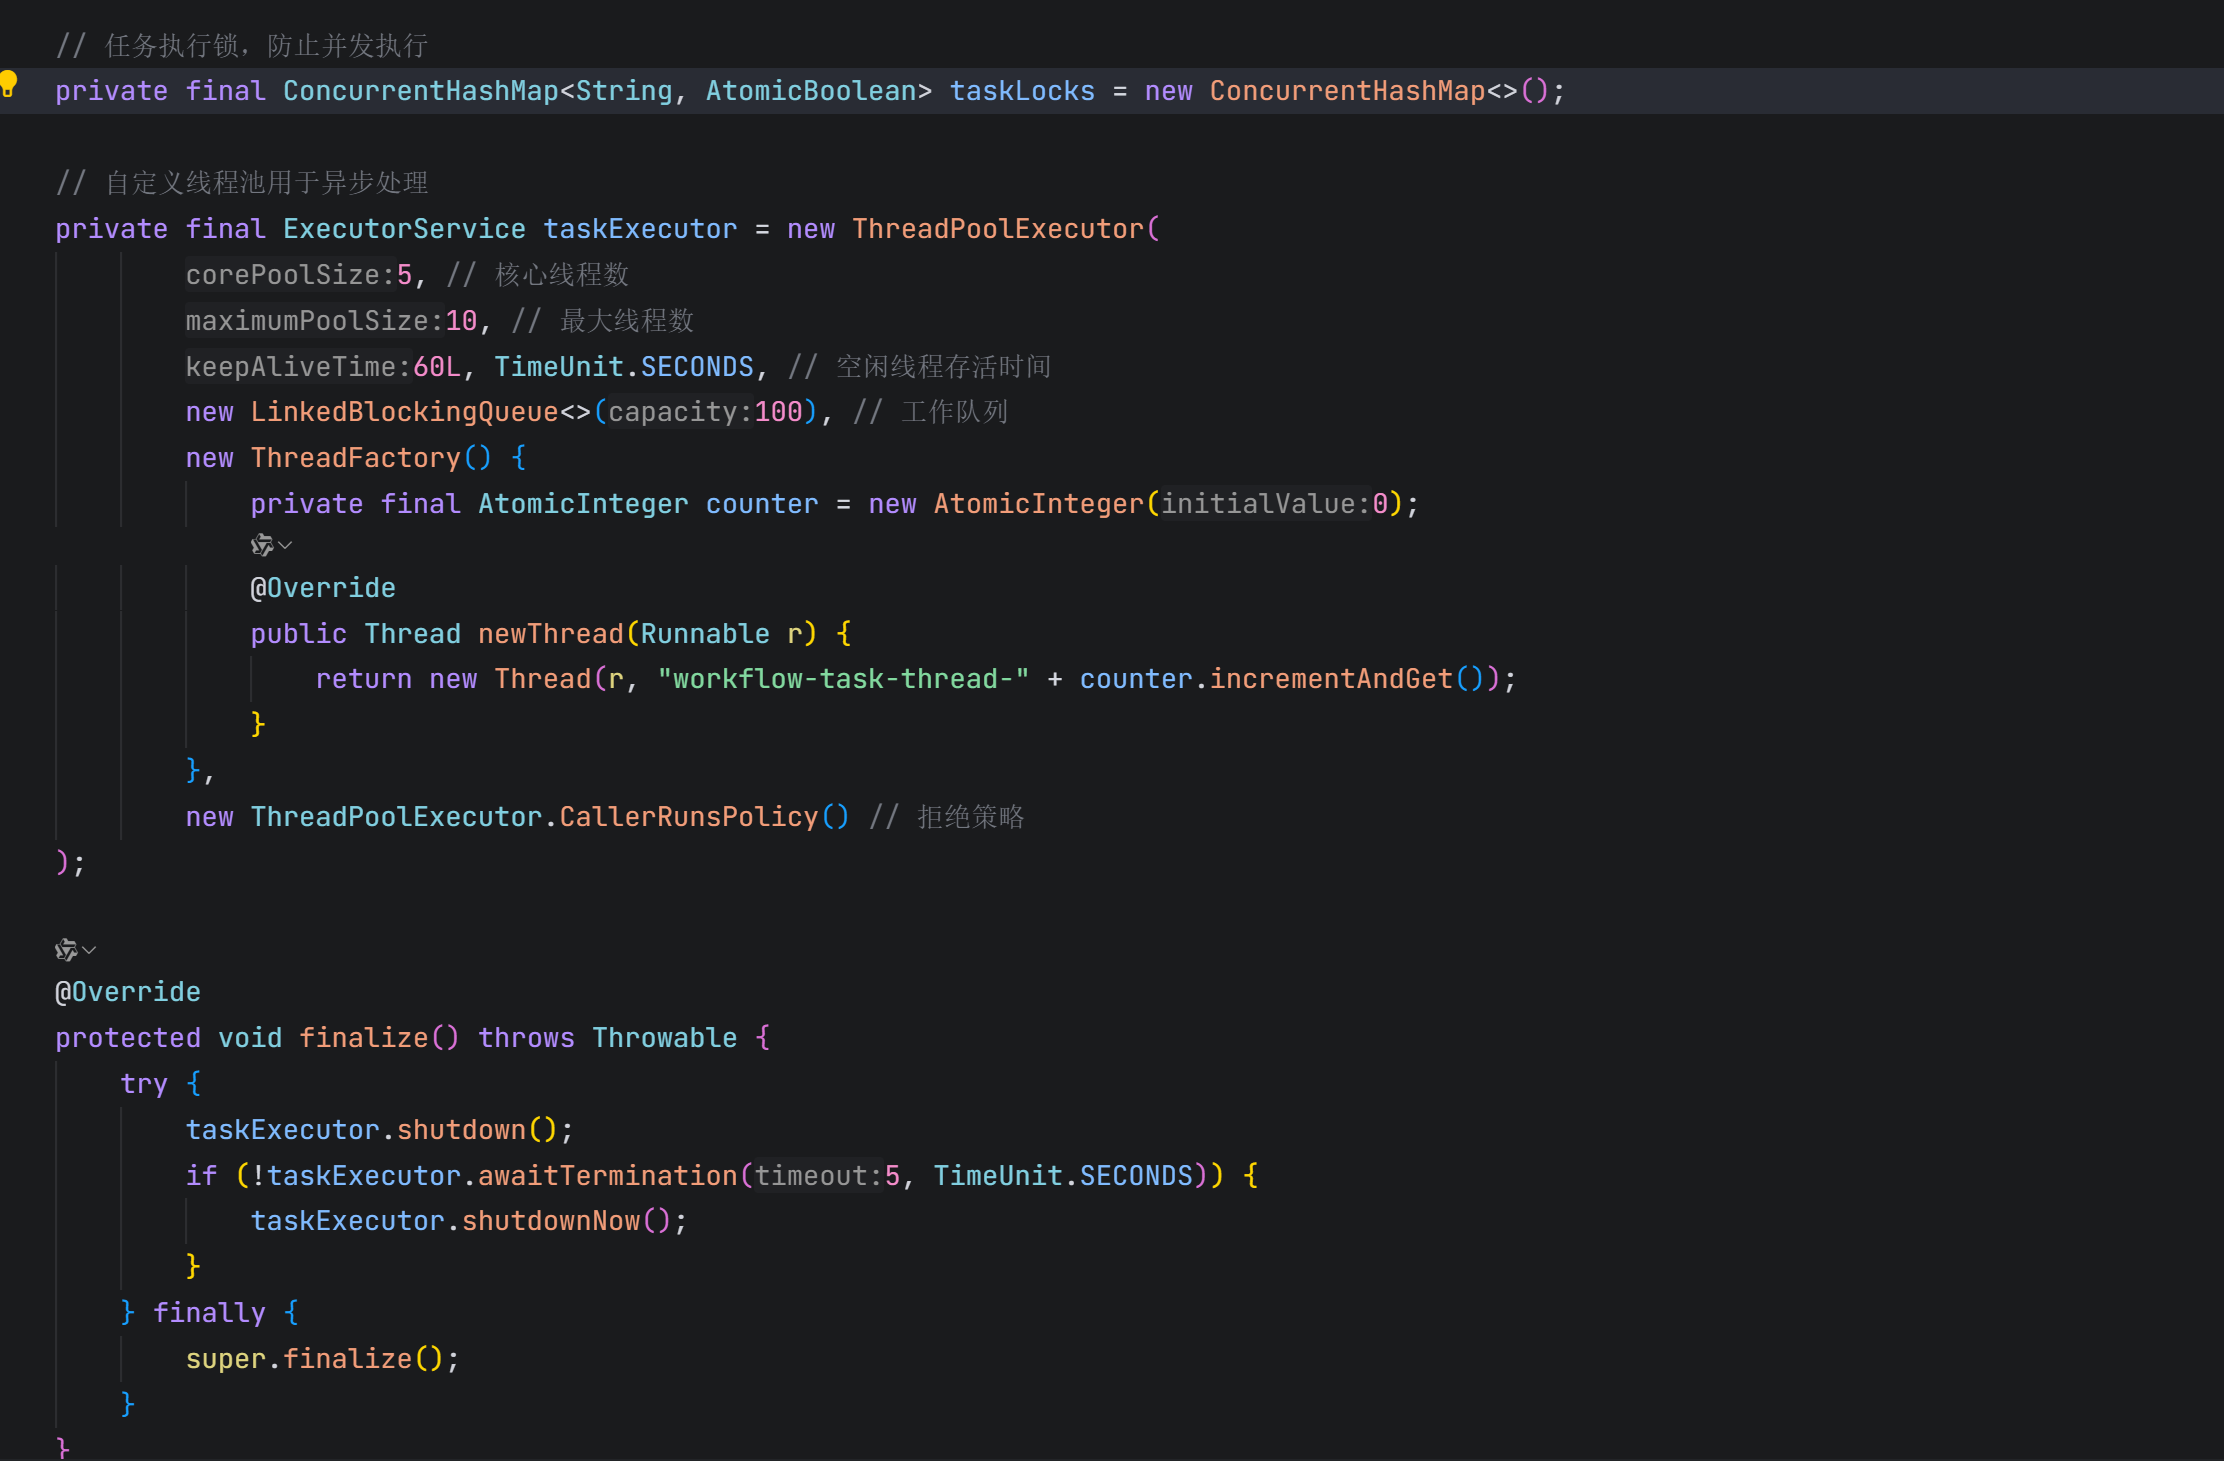Click the taskExecutor field declaration name

click(x=640, y=229)
